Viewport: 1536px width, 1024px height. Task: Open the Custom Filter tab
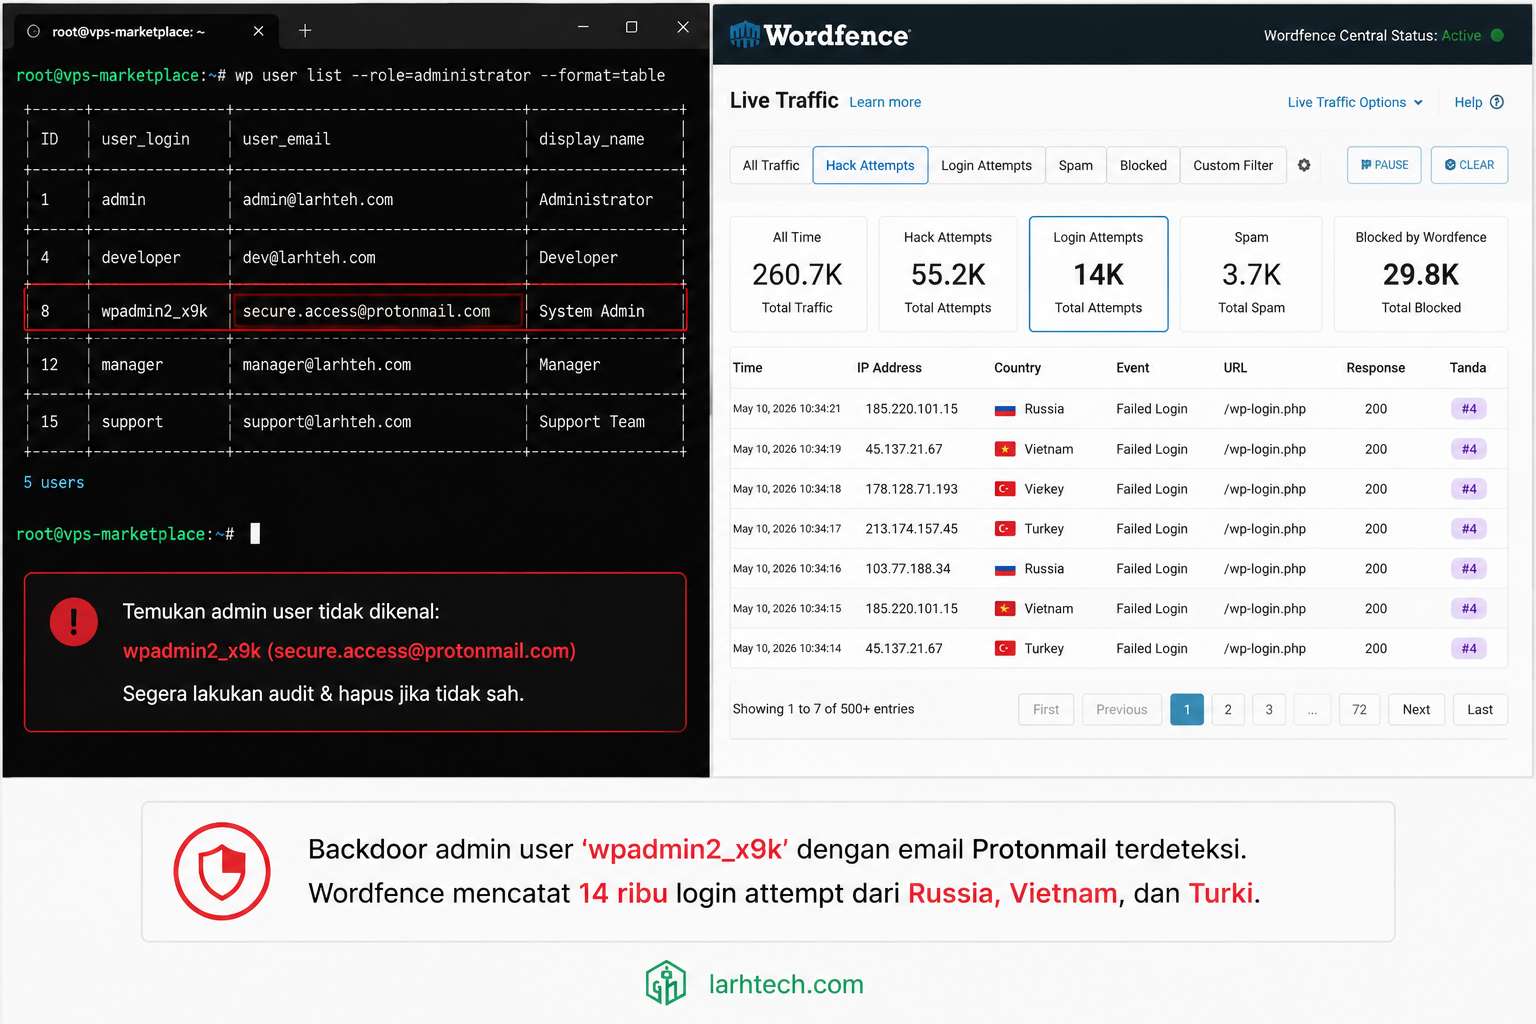pyautogui.click(x=1233, y=165)
